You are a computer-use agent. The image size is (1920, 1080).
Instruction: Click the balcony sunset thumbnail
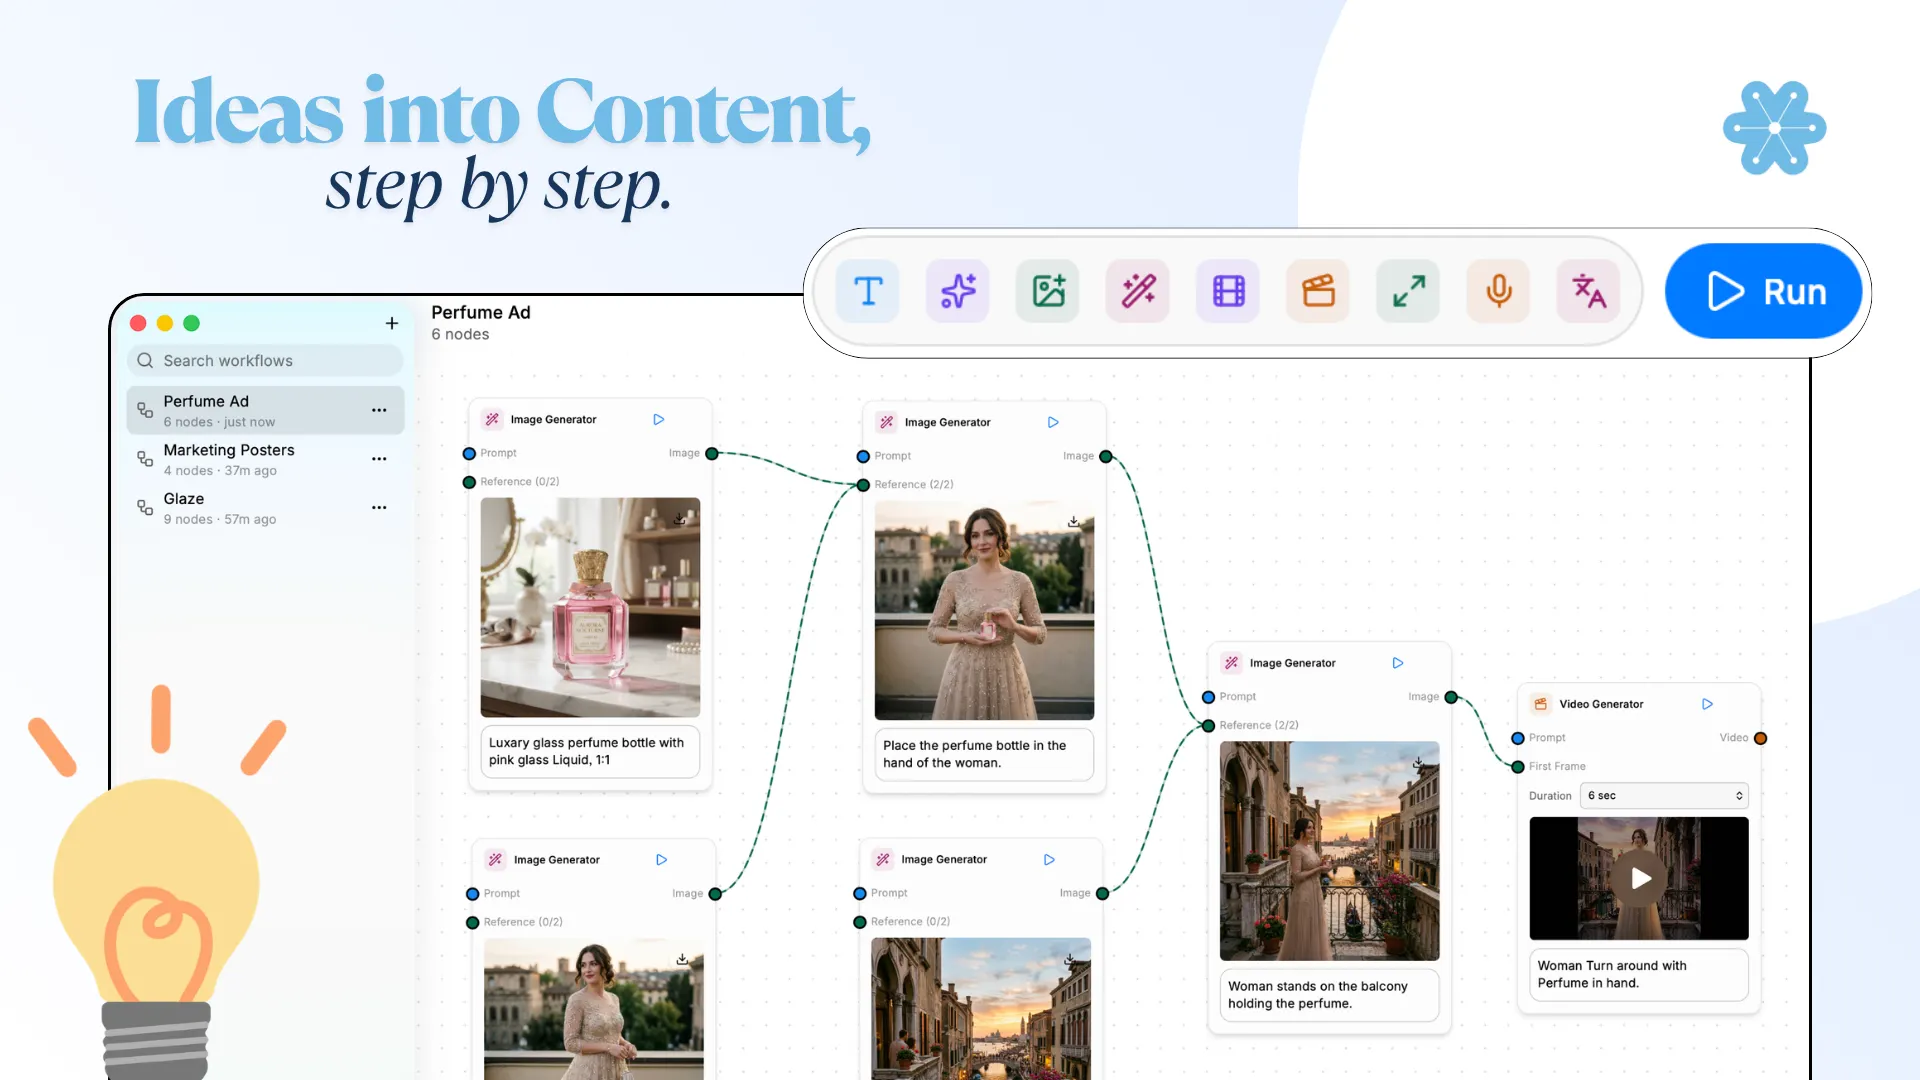click(1329, 851)
